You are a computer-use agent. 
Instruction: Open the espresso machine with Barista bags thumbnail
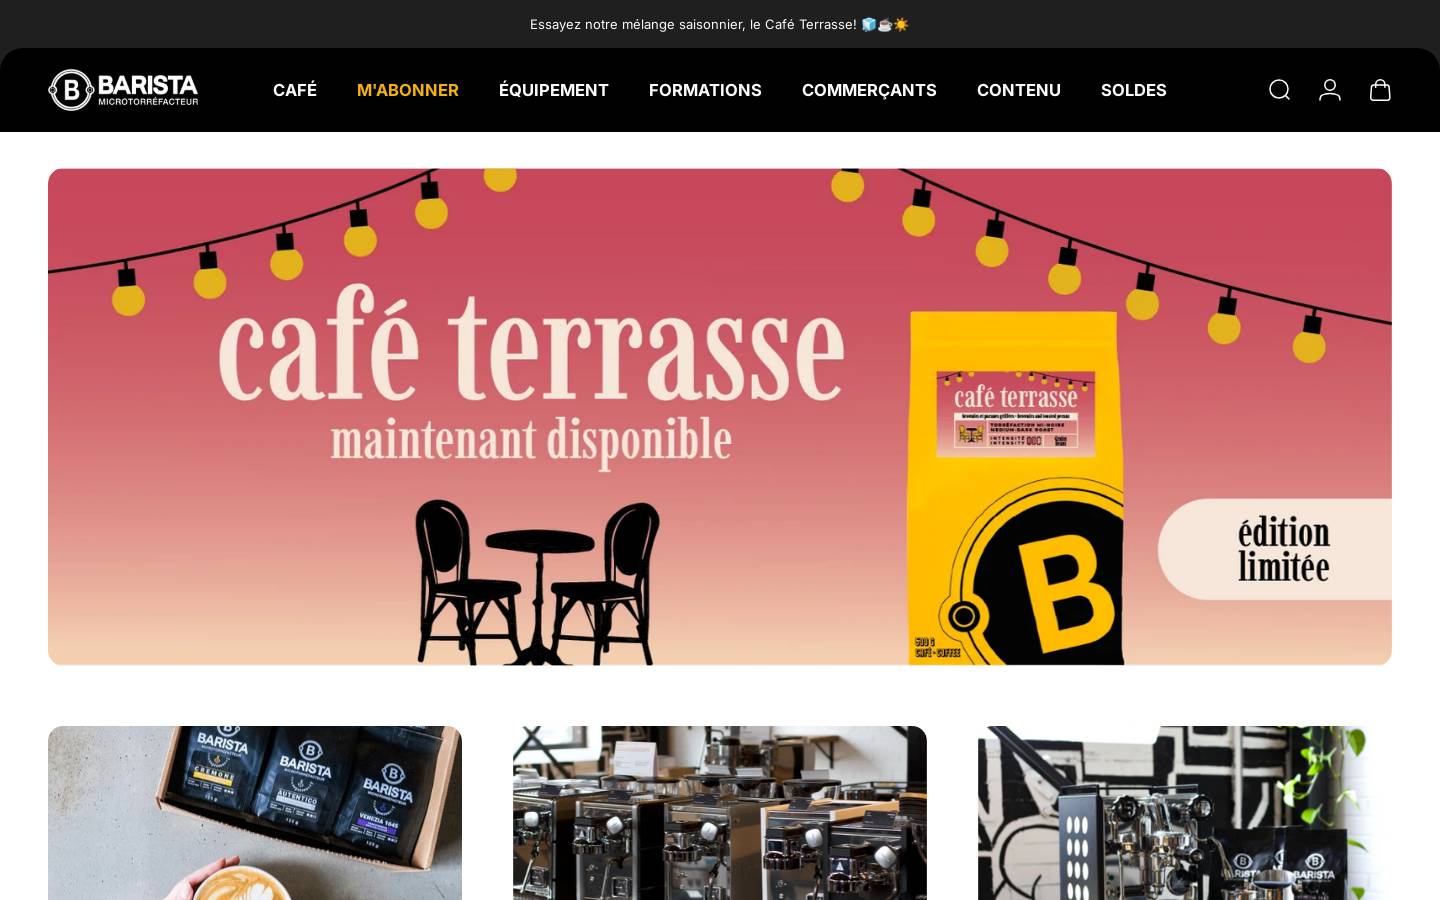pos(1185,813)
